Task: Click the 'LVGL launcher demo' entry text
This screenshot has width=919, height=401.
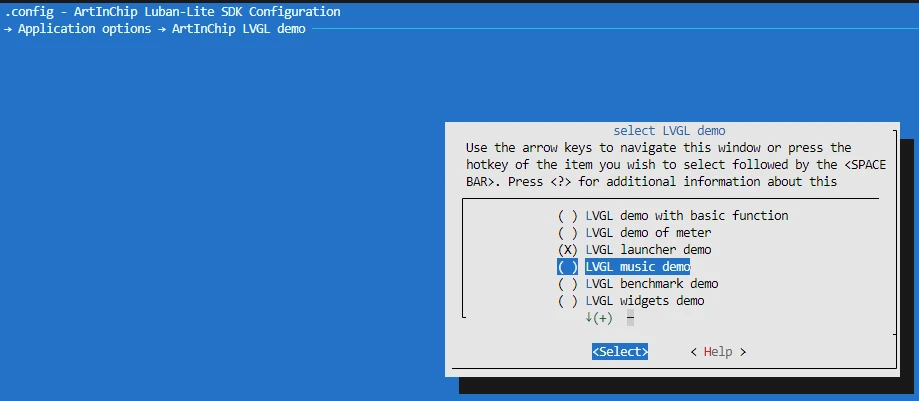Action: pos(648,250)
